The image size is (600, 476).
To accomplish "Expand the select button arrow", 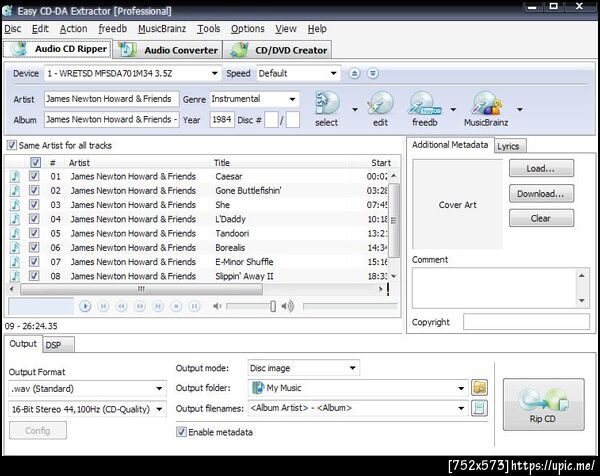I will coord(355,109).
